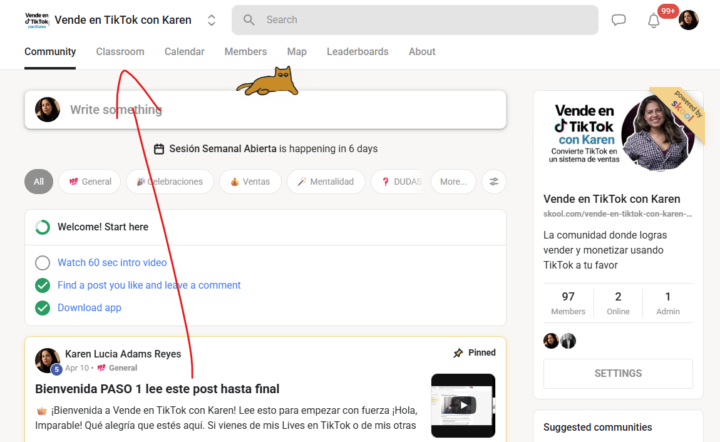Click the calendar icon beside Sesión Semanal
This screenshot has width=720, height=442.
pos(159,149)
